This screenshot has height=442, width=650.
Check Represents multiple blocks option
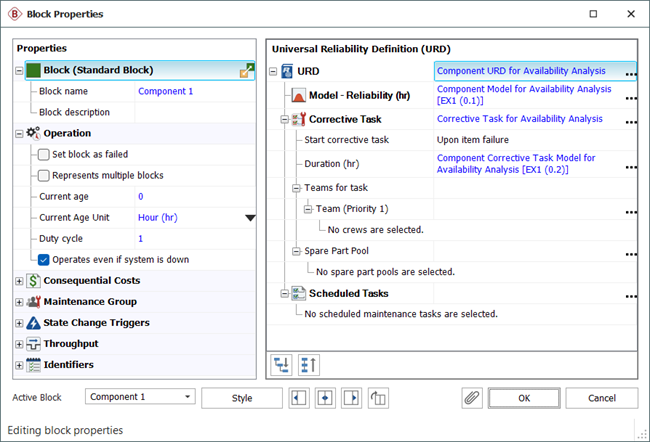[44, 175]
